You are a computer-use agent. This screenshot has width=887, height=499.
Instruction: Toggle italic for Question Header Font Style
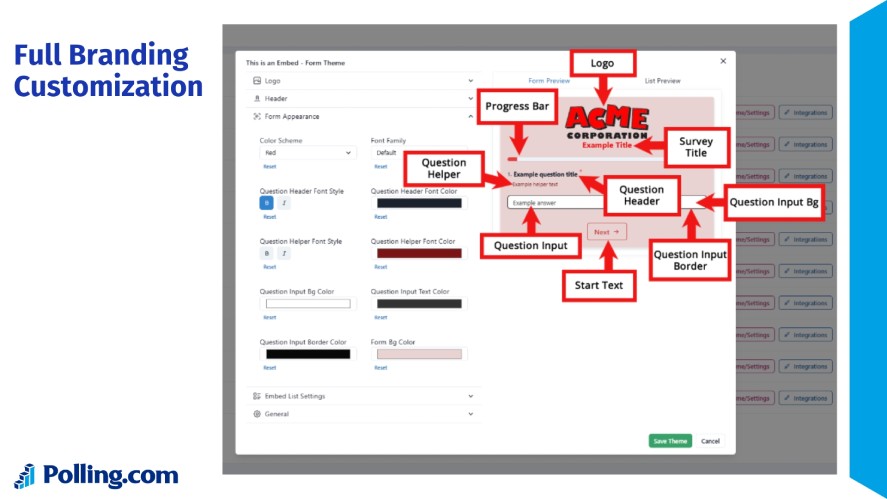(x=284, y=203)
